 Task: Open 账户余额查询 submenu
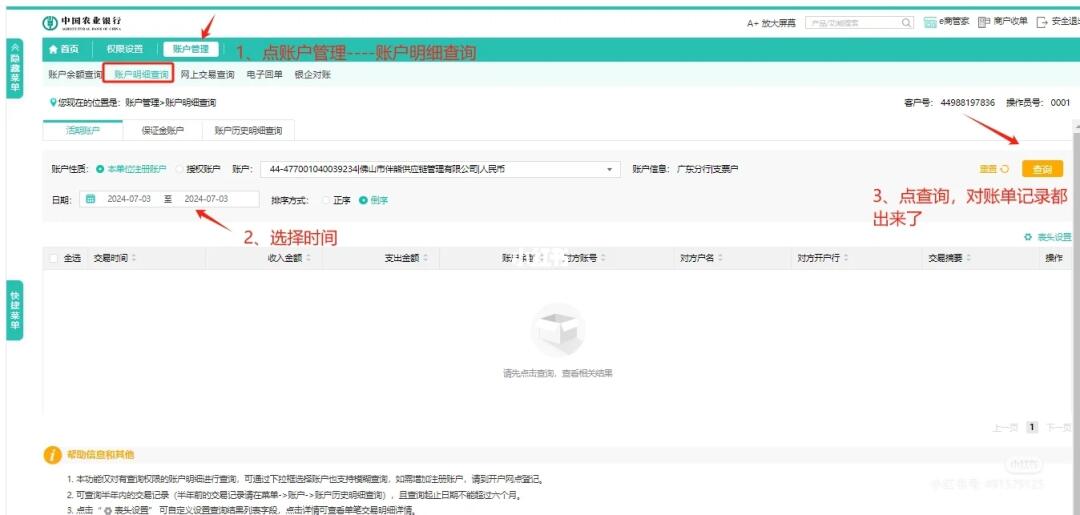click(75, 74)
